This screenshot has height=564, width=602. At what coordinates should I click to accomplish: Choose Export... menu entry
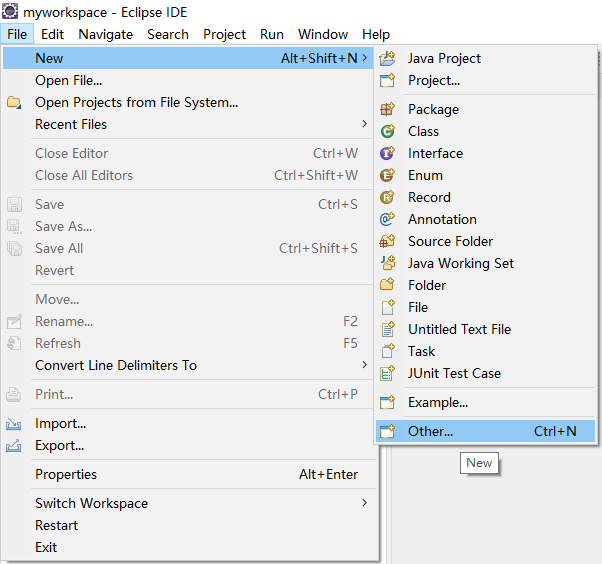point(188,445)
